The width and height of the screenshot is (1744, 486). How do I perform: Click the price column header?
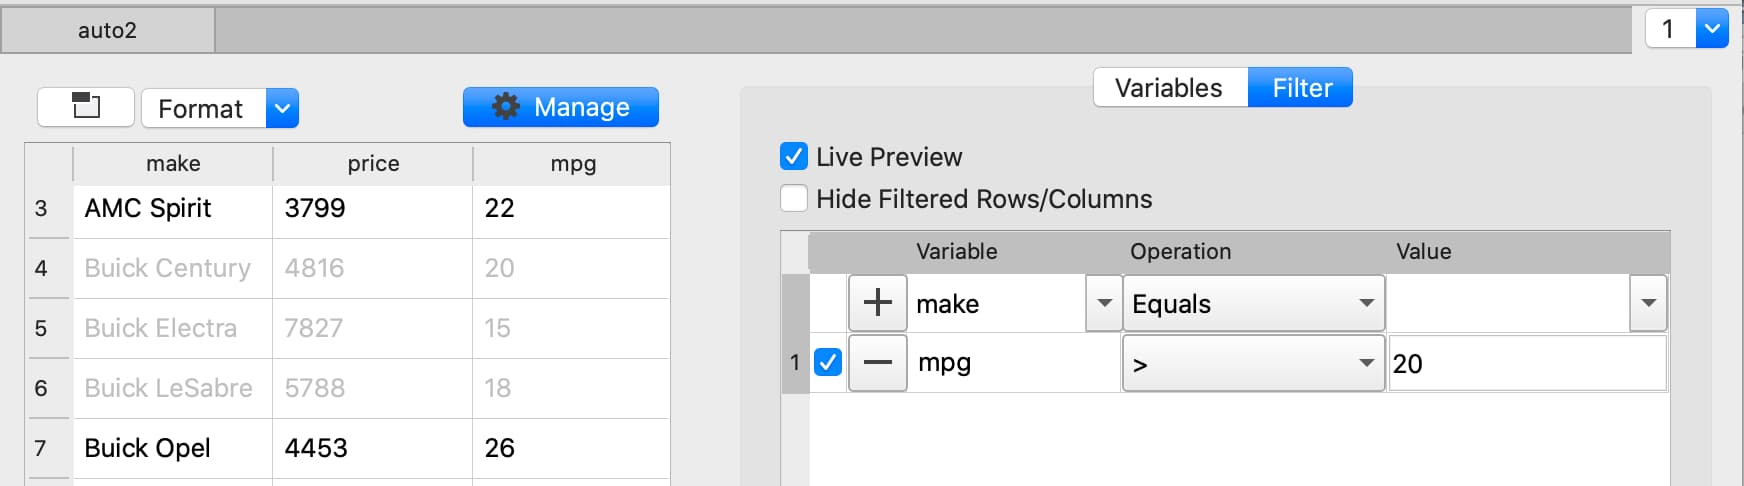(373, 164)
